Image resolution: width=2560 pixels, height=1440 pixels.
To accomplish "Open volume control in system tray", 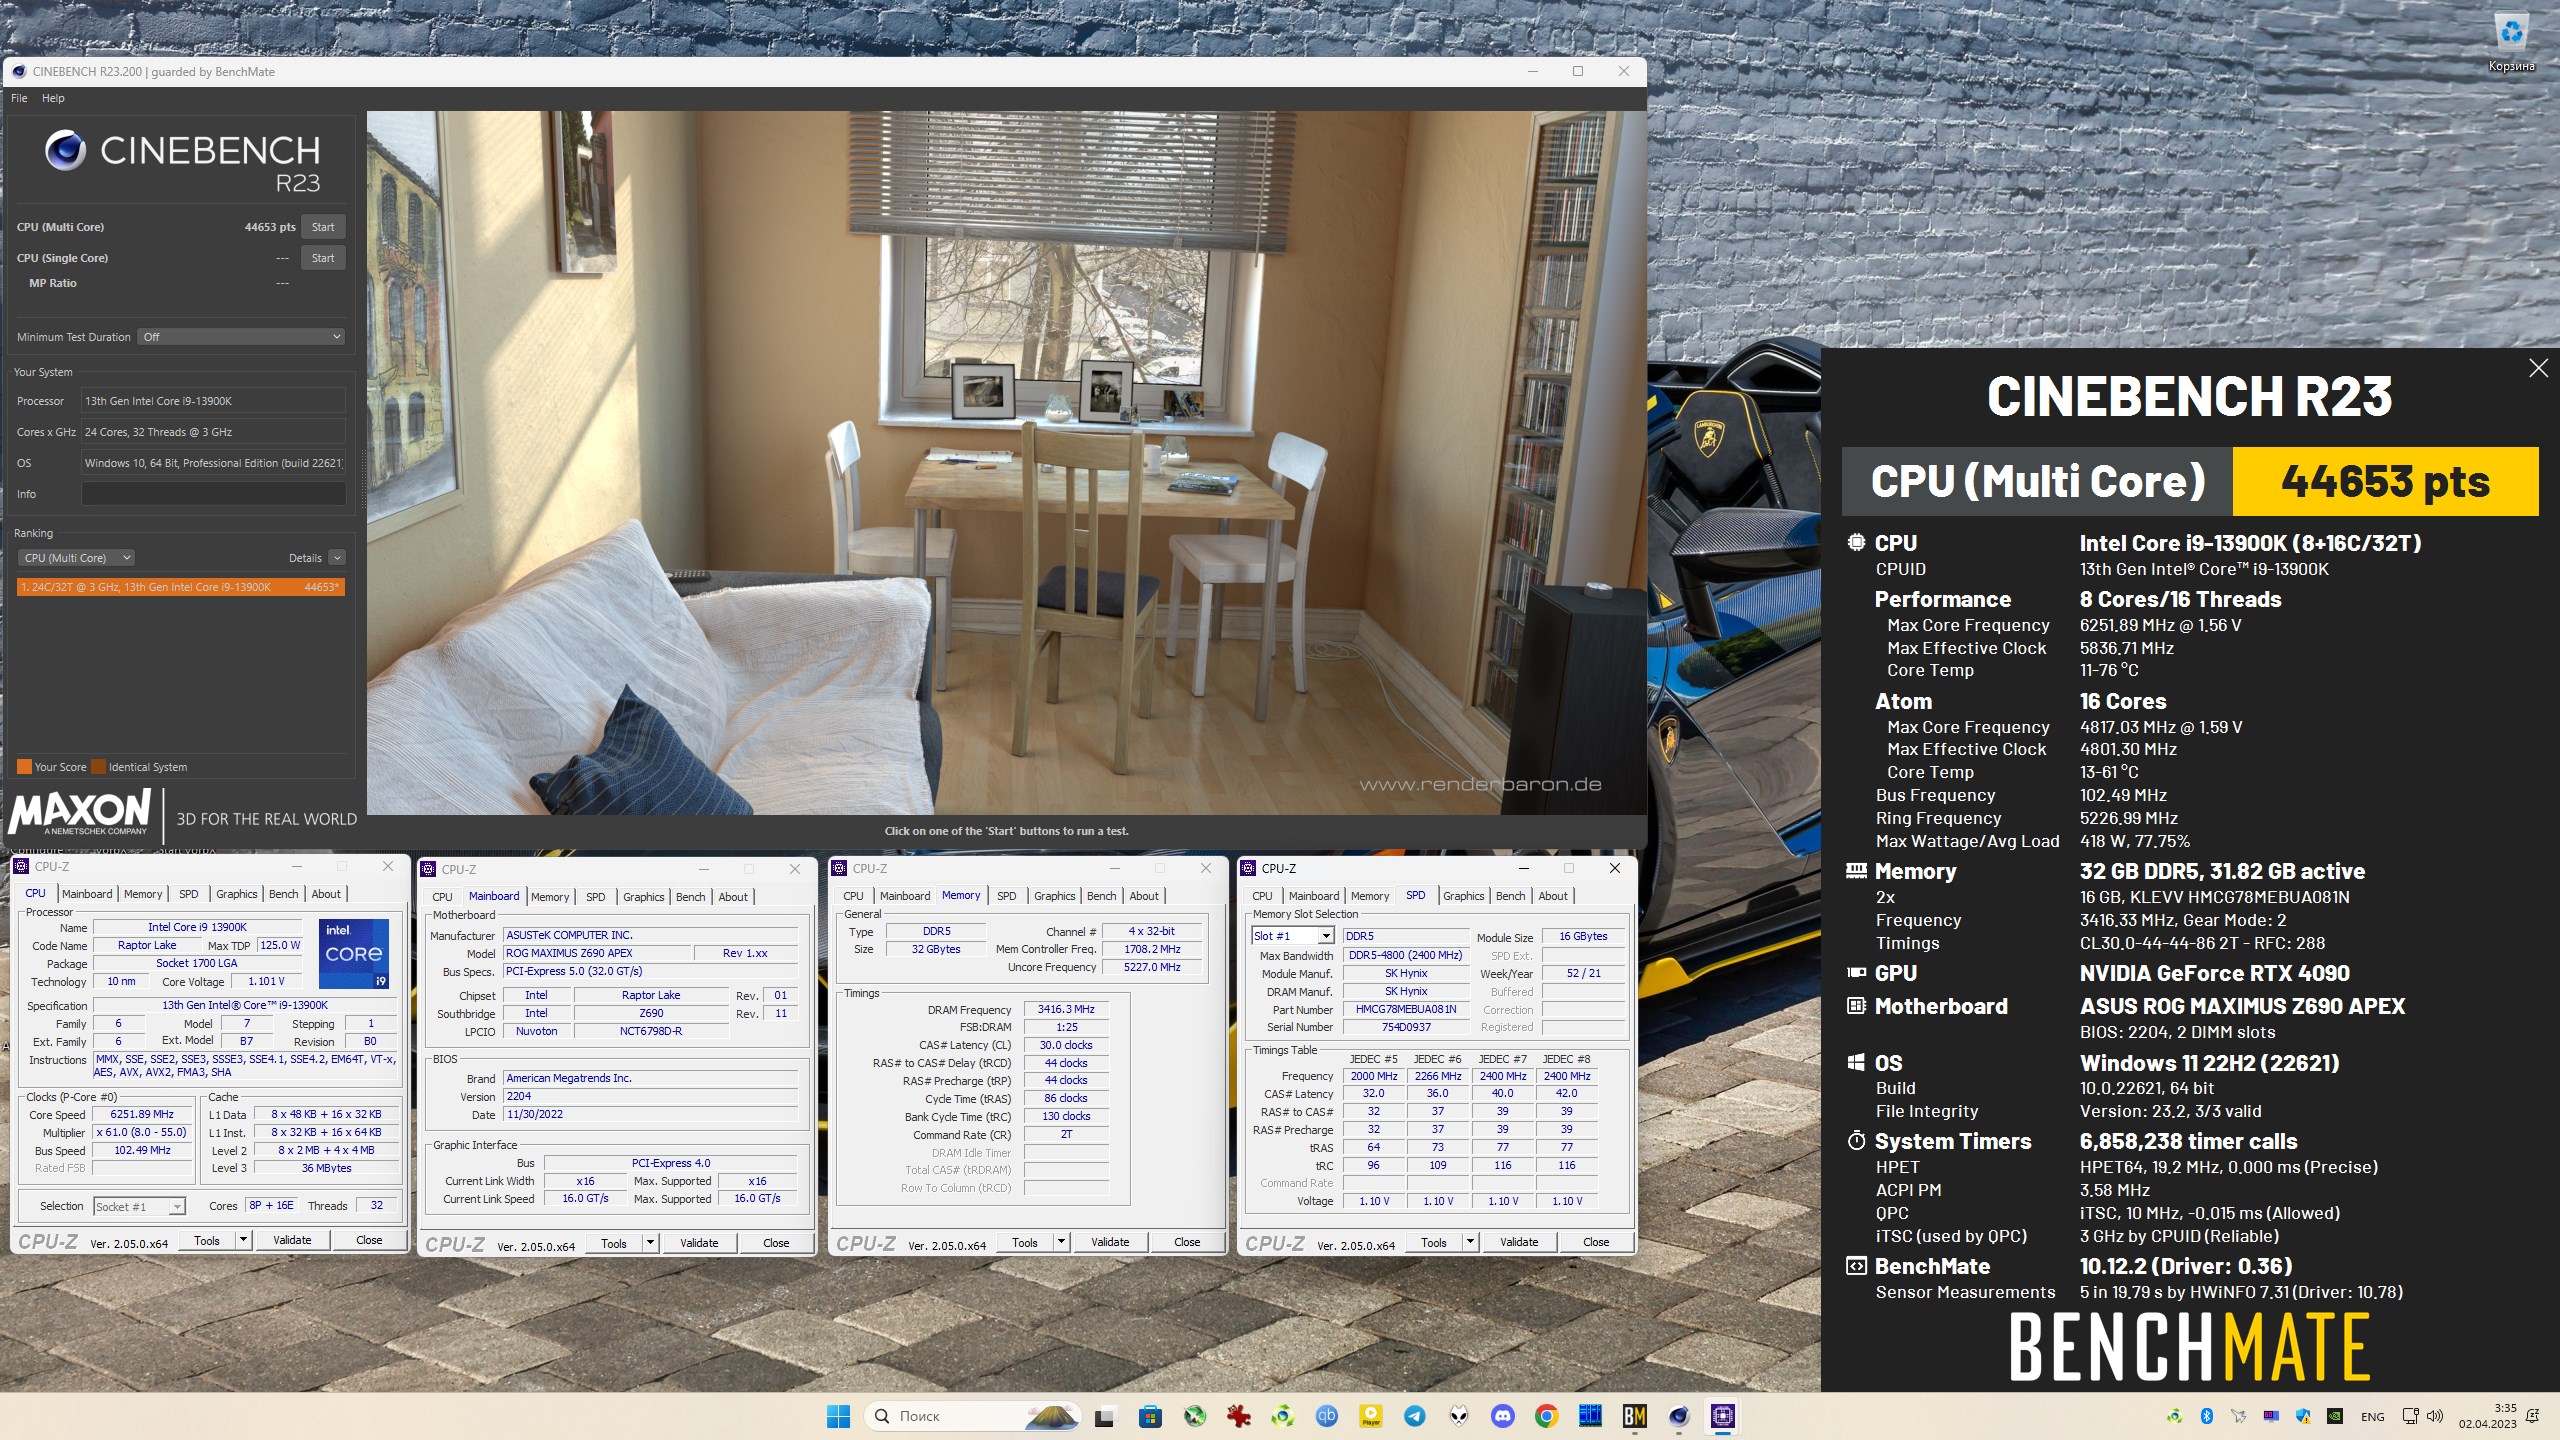I will 2434,1416.
